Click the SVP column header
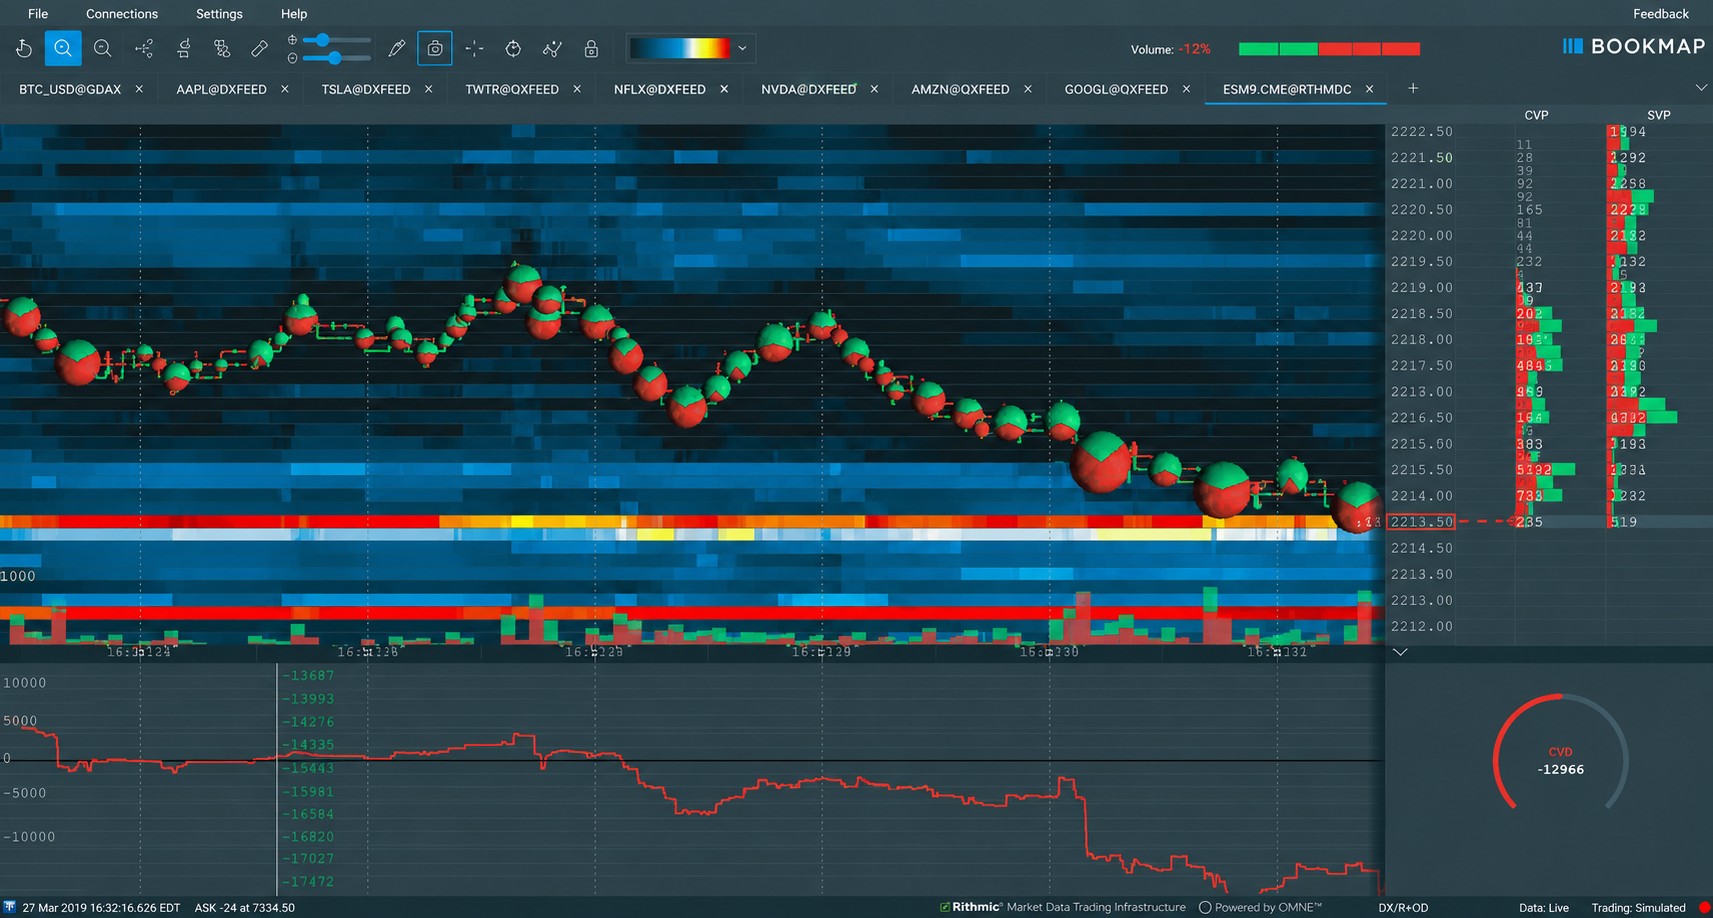The image size is (1713, 918). tap(1659, 115)
